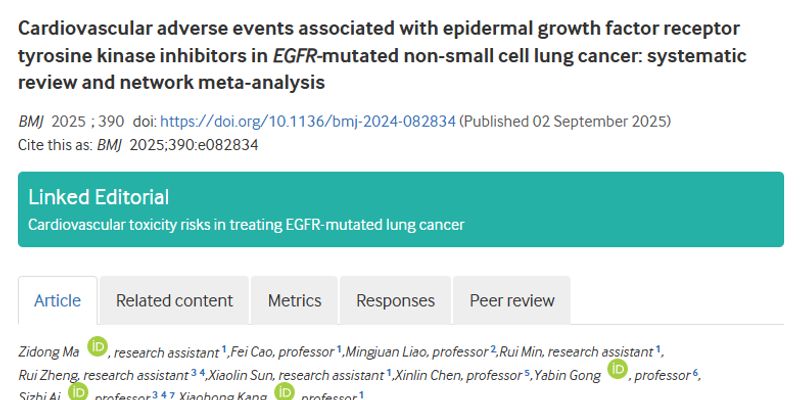Click the article title heading
The height and width of the screenshot is (400, 800).
(x=380, y=54)
